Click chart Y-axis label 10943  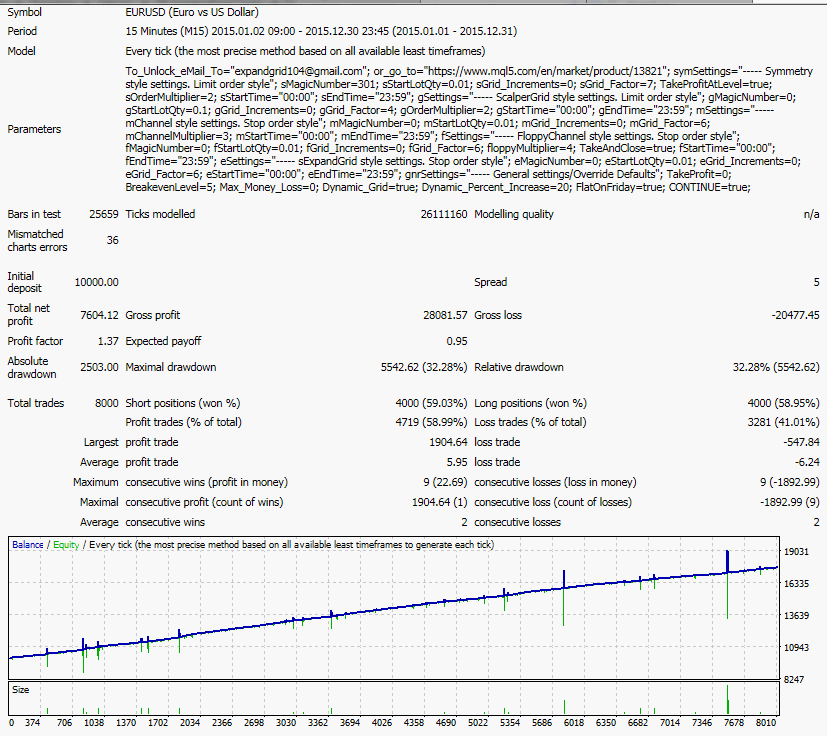click(x=796, y=647)
